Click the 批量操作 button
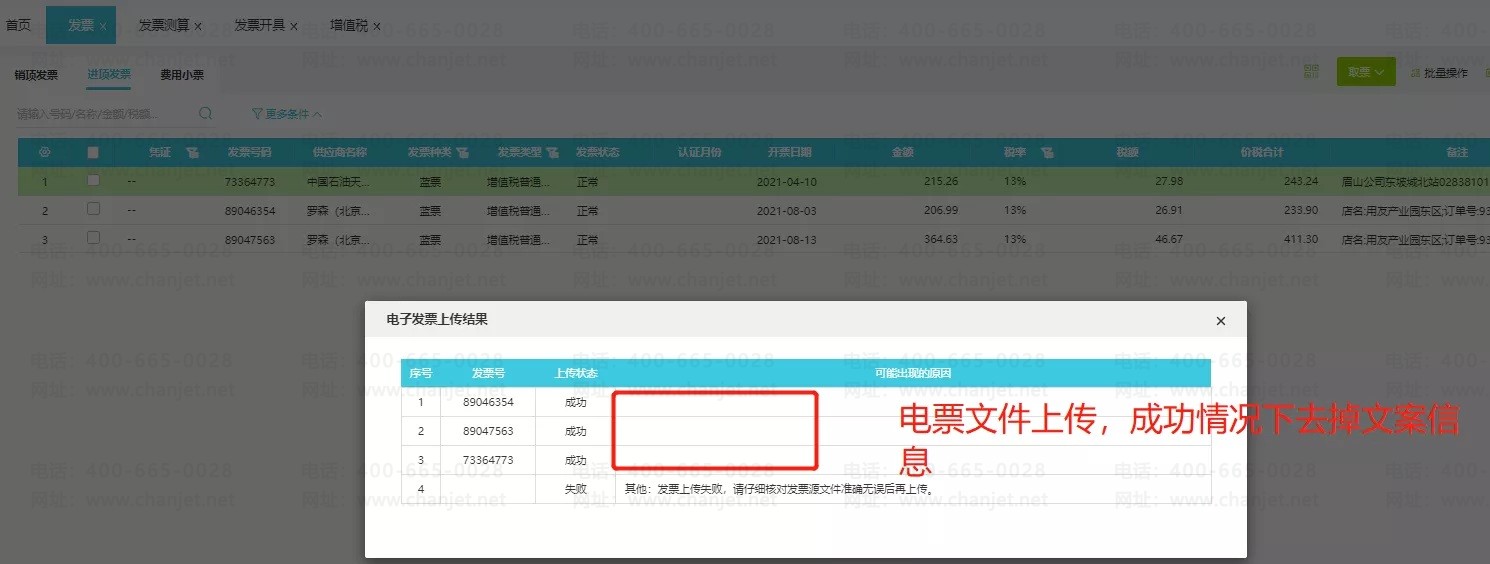 coord(1439,72)
